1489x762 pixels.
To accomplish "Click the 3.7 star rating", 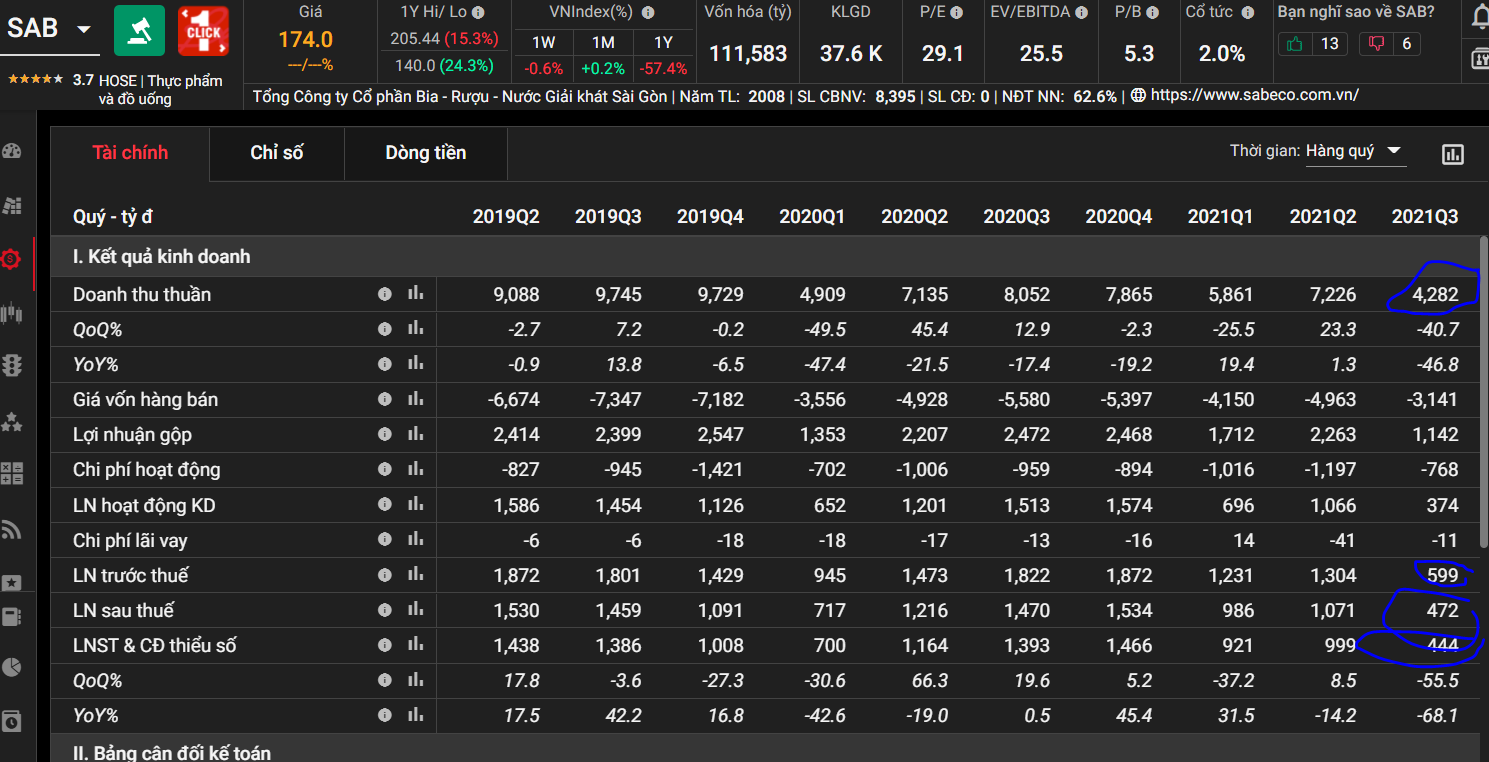I will coord(83,80).
